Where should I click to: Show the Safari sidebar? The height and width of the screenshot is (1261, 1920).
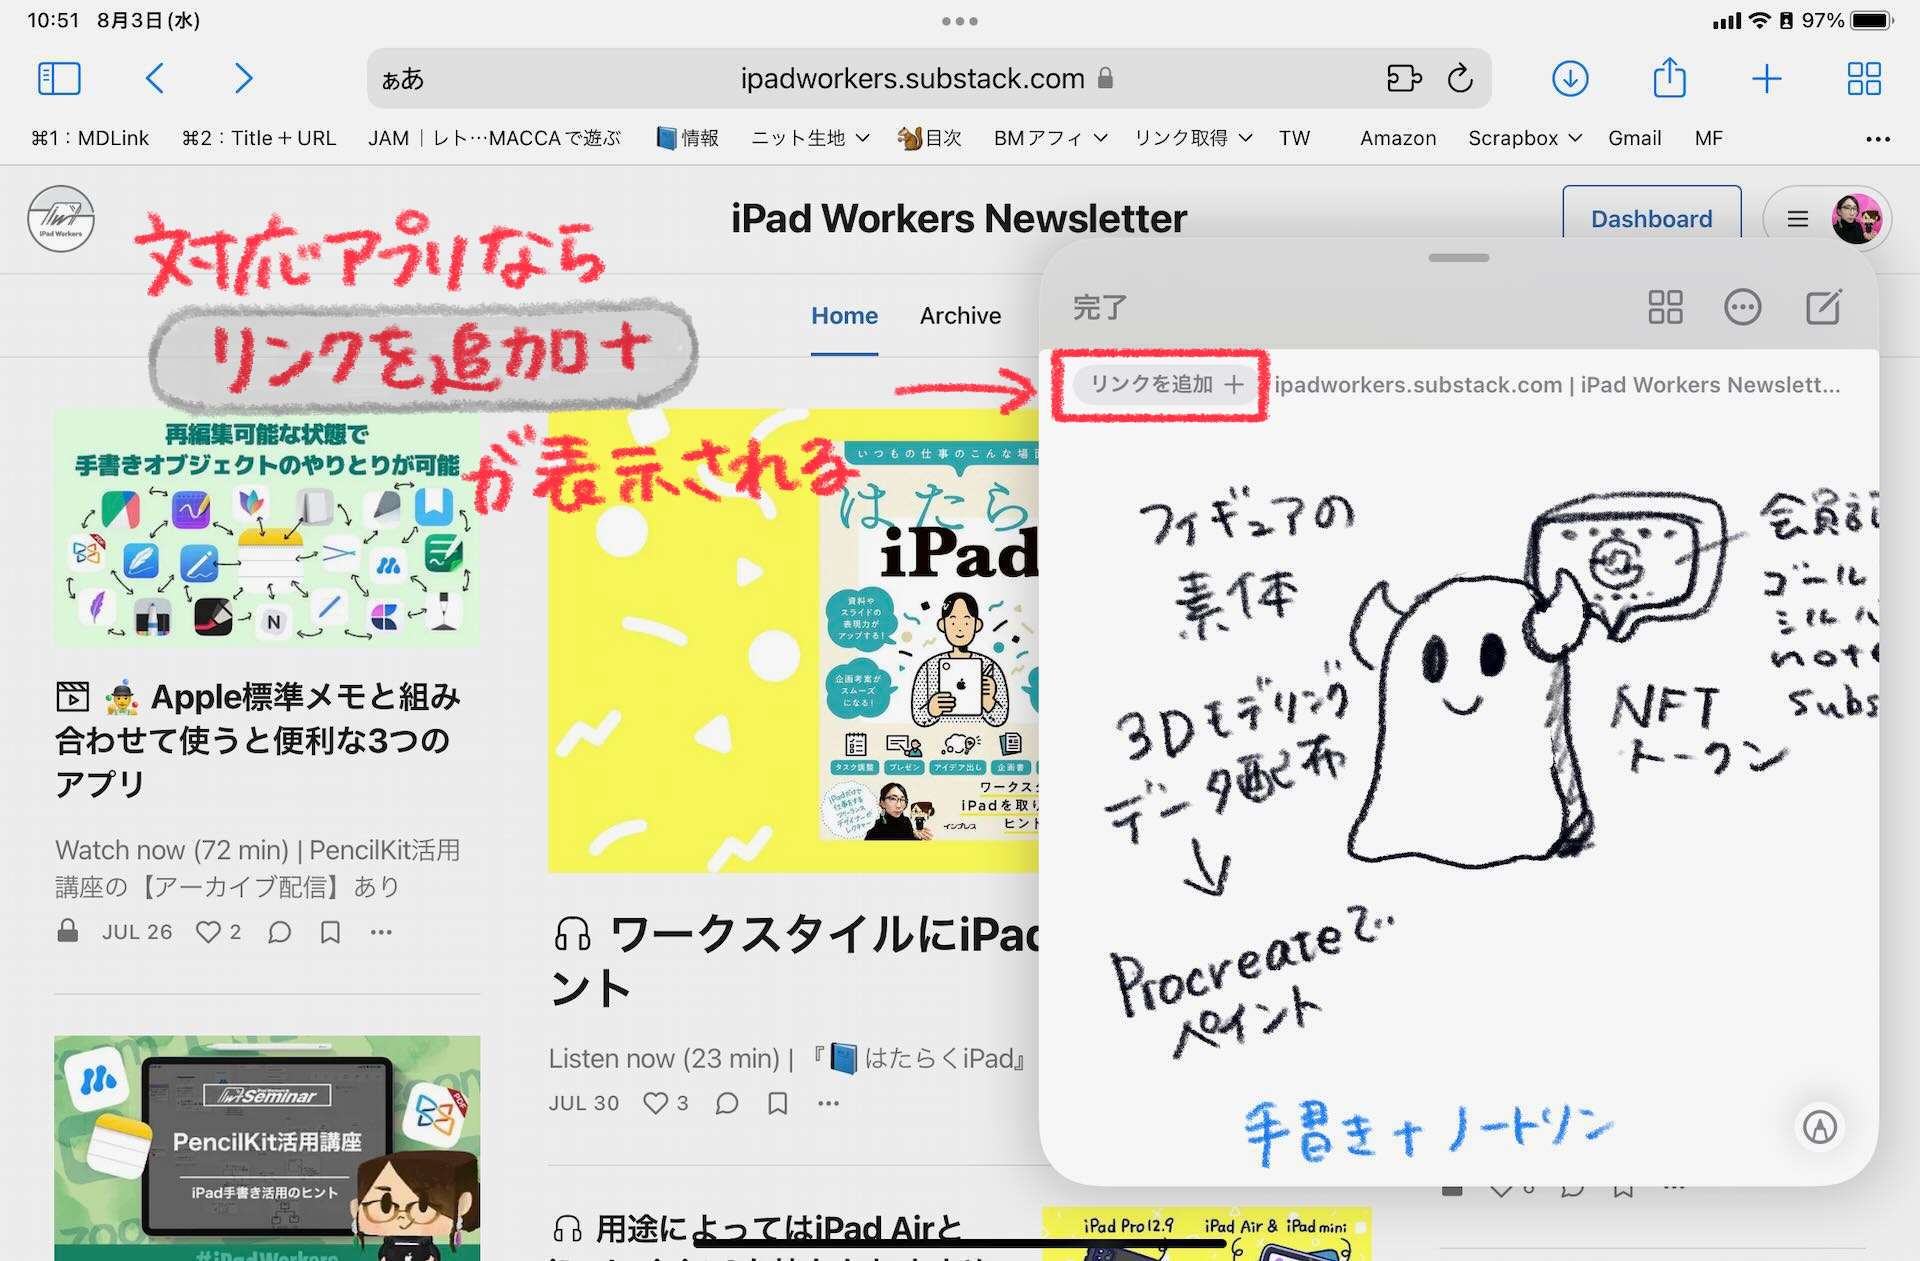pos(59,78)
